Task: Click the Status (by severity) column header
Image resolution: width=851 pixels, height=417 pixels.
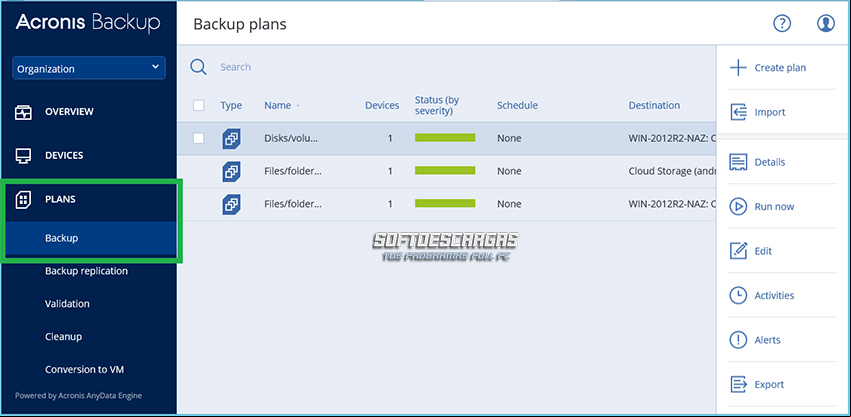Action: point(437,105)
